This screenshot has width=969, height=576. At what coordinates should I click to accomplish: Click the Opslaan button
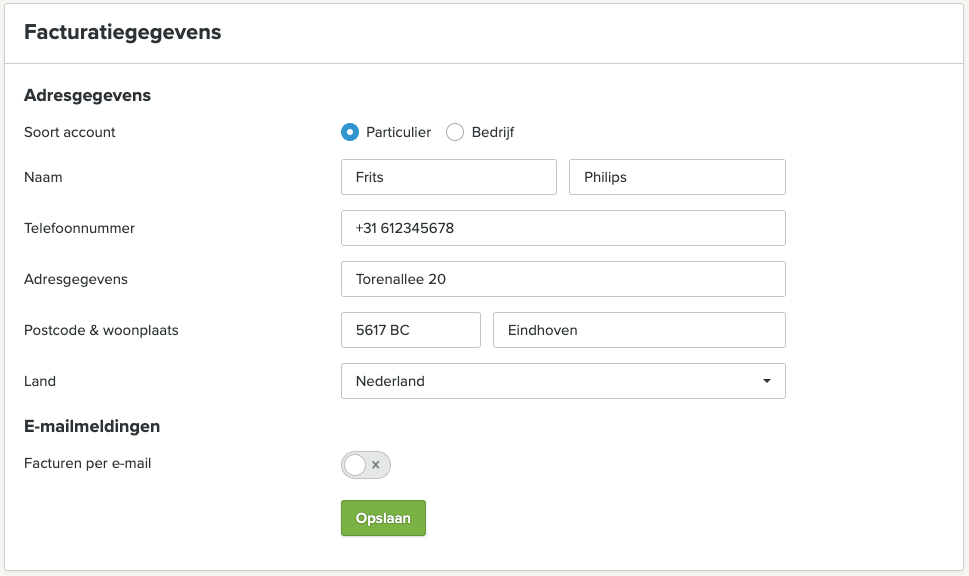[383, 518]
